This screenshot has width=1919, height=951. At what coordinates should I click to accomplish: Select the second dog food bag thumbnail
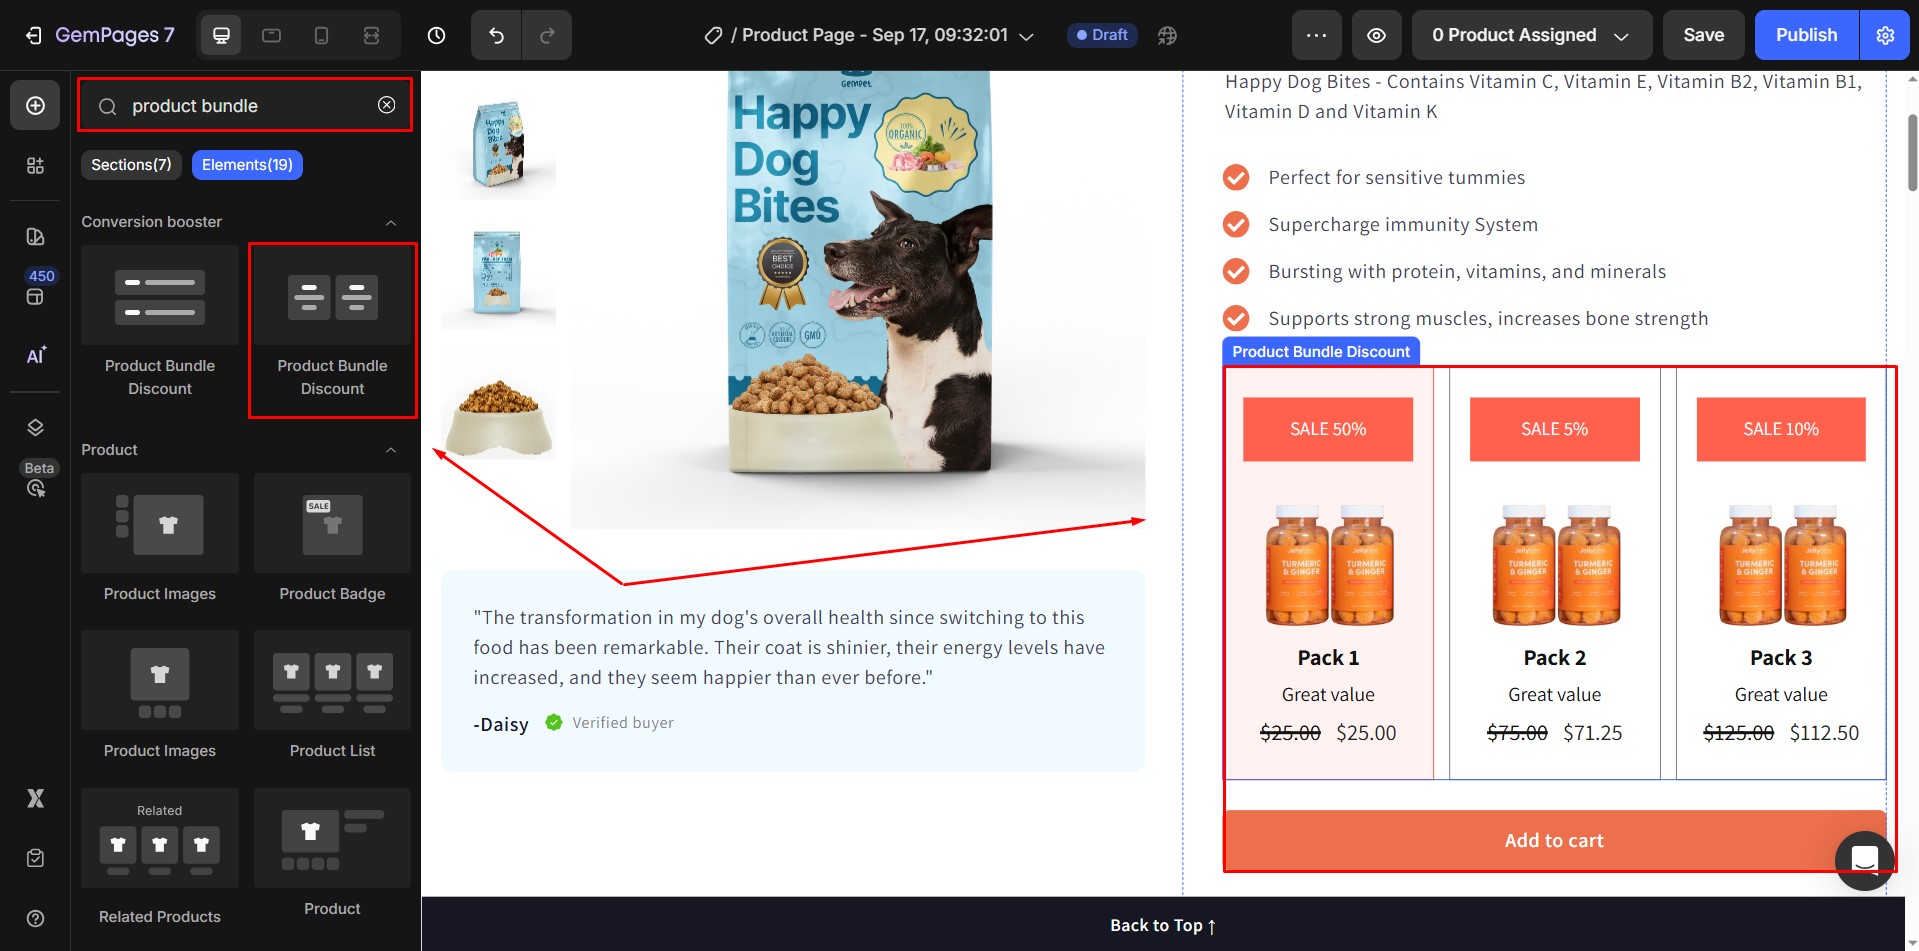click(498, 272)
